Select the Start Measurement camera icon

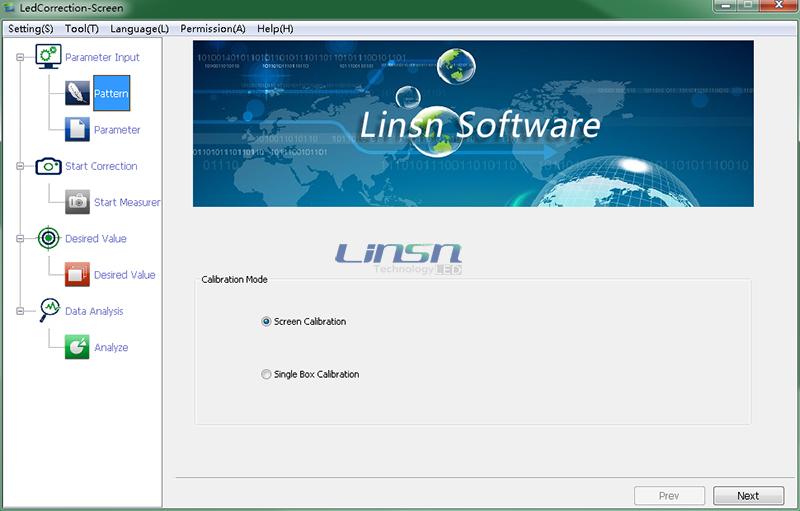click(x=77, y=202)
